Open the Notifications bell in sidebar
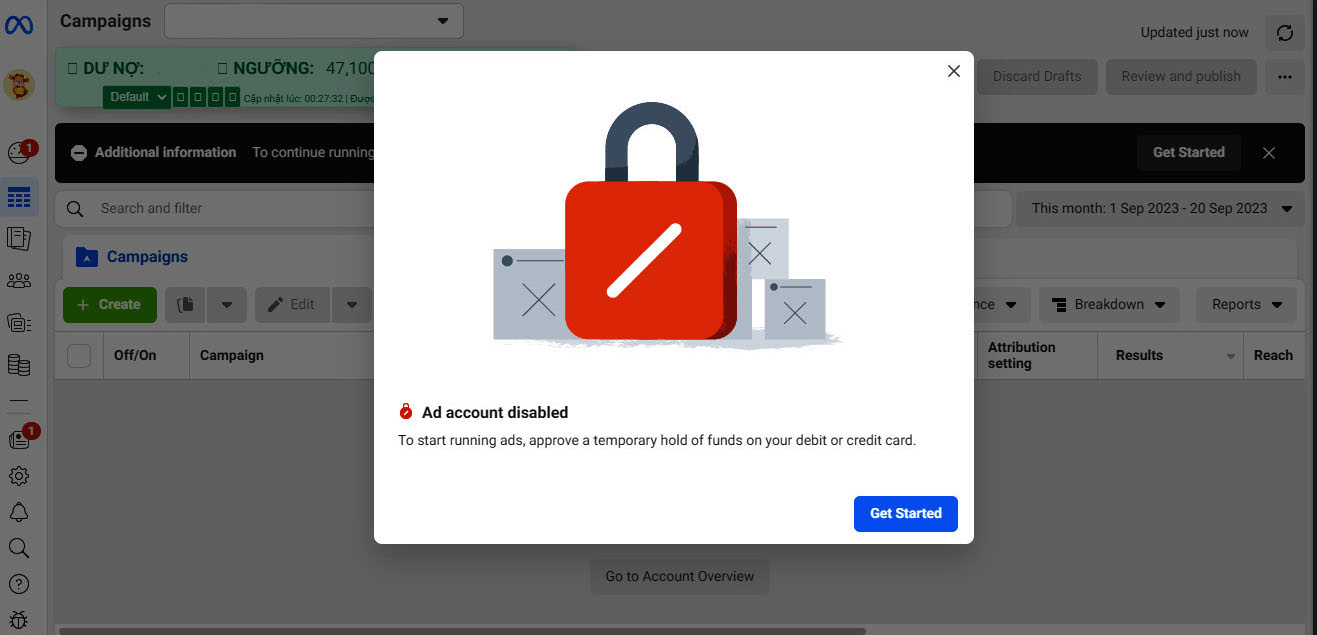 [19, 512]
